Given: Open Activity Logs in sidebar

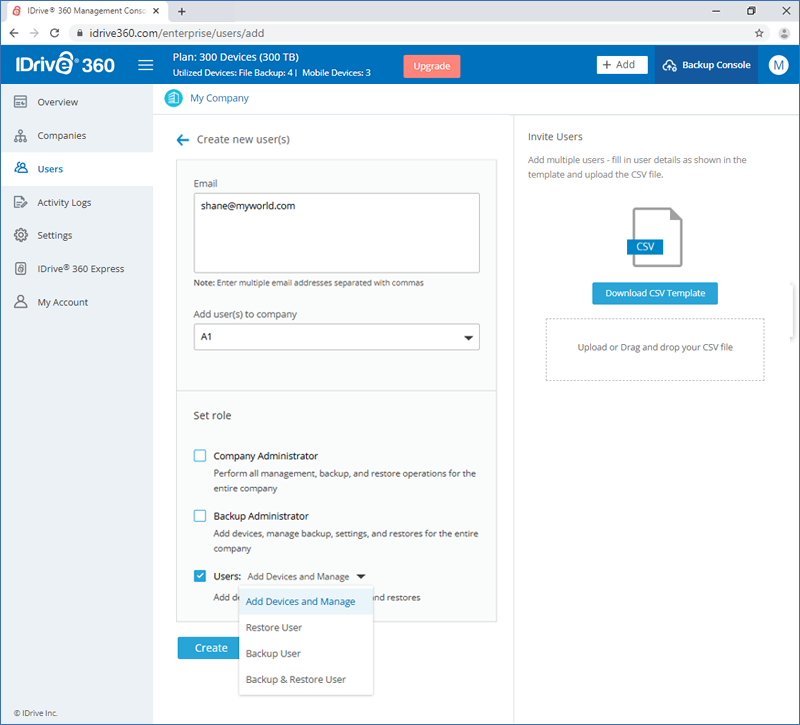Looking at the screenshot, I should click(77, 202).
